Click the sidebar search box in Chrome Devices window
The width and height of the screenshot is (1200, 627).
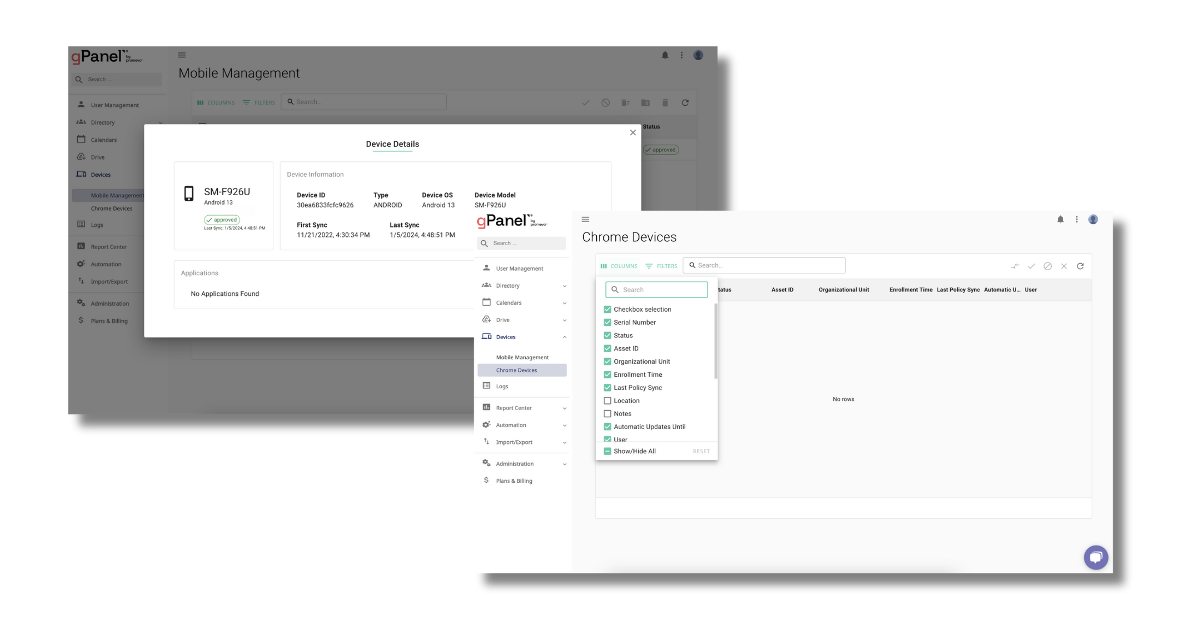click(x=521, y=243)
